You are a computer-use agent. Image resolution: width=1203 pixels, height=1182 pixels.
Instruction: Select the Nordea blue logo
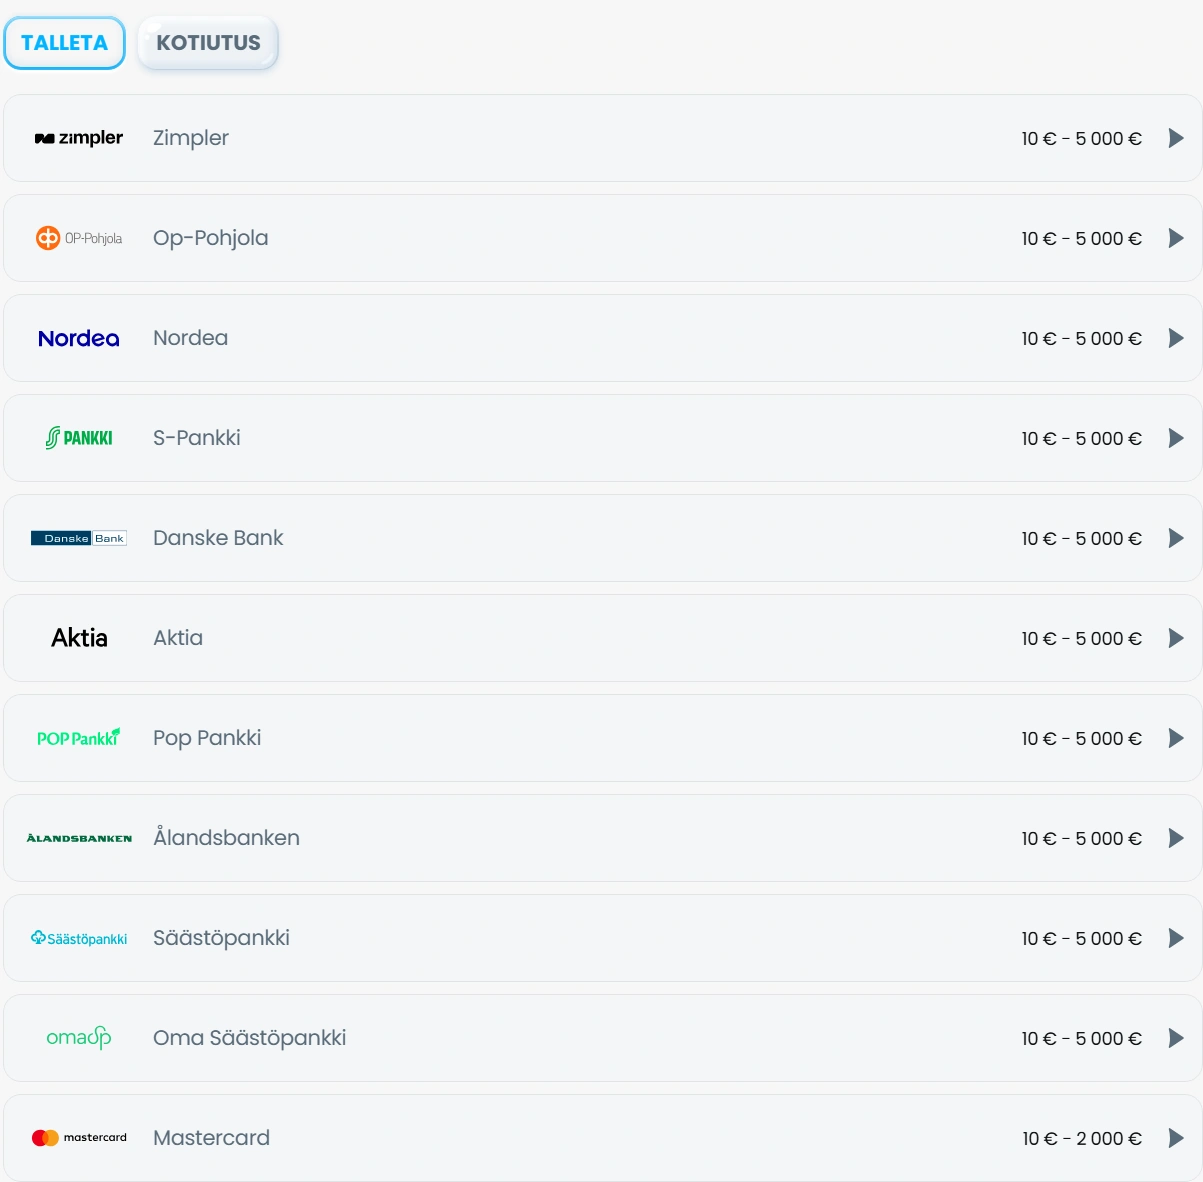(78, 338)
